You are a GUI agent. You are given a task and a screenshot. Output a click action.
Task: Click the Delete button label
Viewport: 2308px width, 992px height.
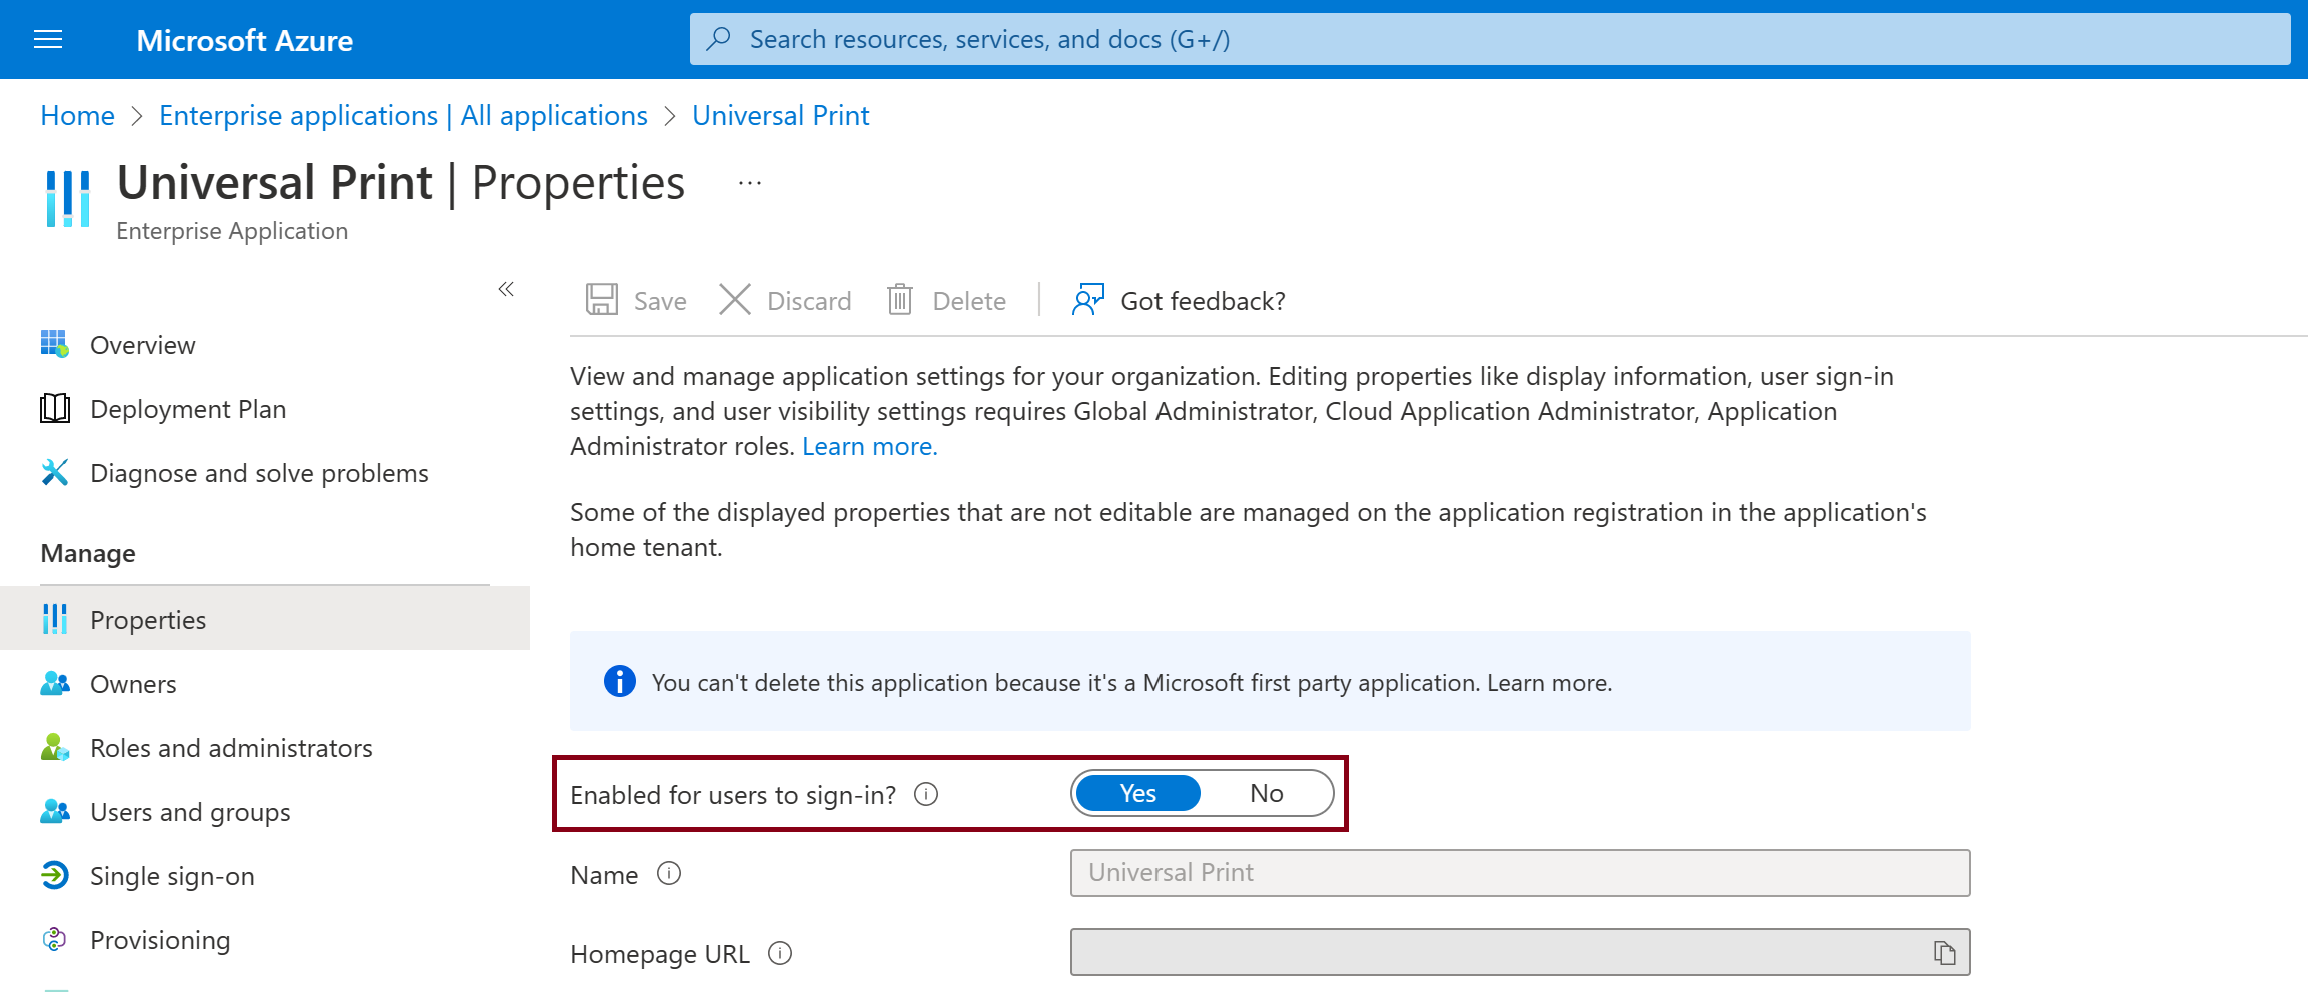tap(969, 301)
